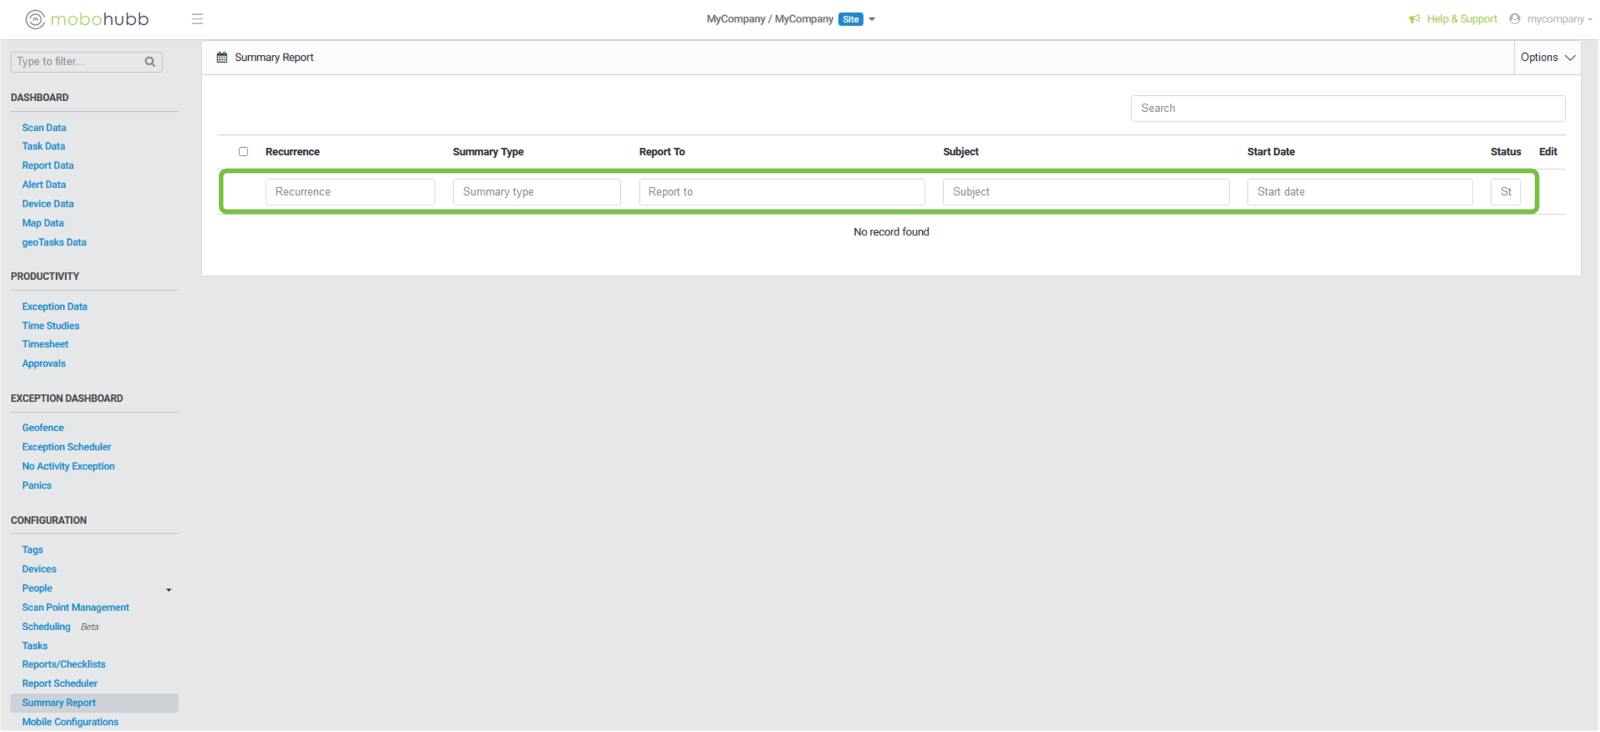This screenshot has width=1600, height=732.
Task: Click the Help & Support megaphone icon
Action: click(x=1414, y=19)
